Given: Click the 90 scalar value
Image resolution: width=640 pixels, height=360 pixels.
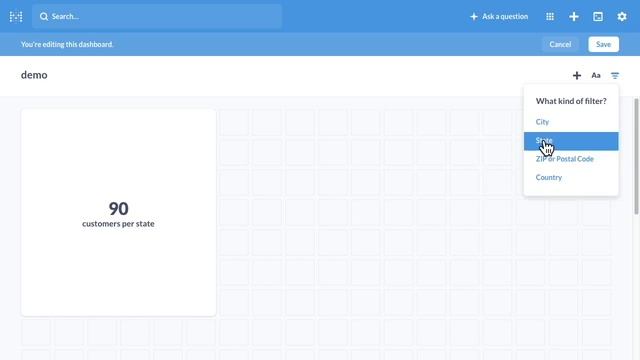Looking at the screenshot, I should point(118,209).
